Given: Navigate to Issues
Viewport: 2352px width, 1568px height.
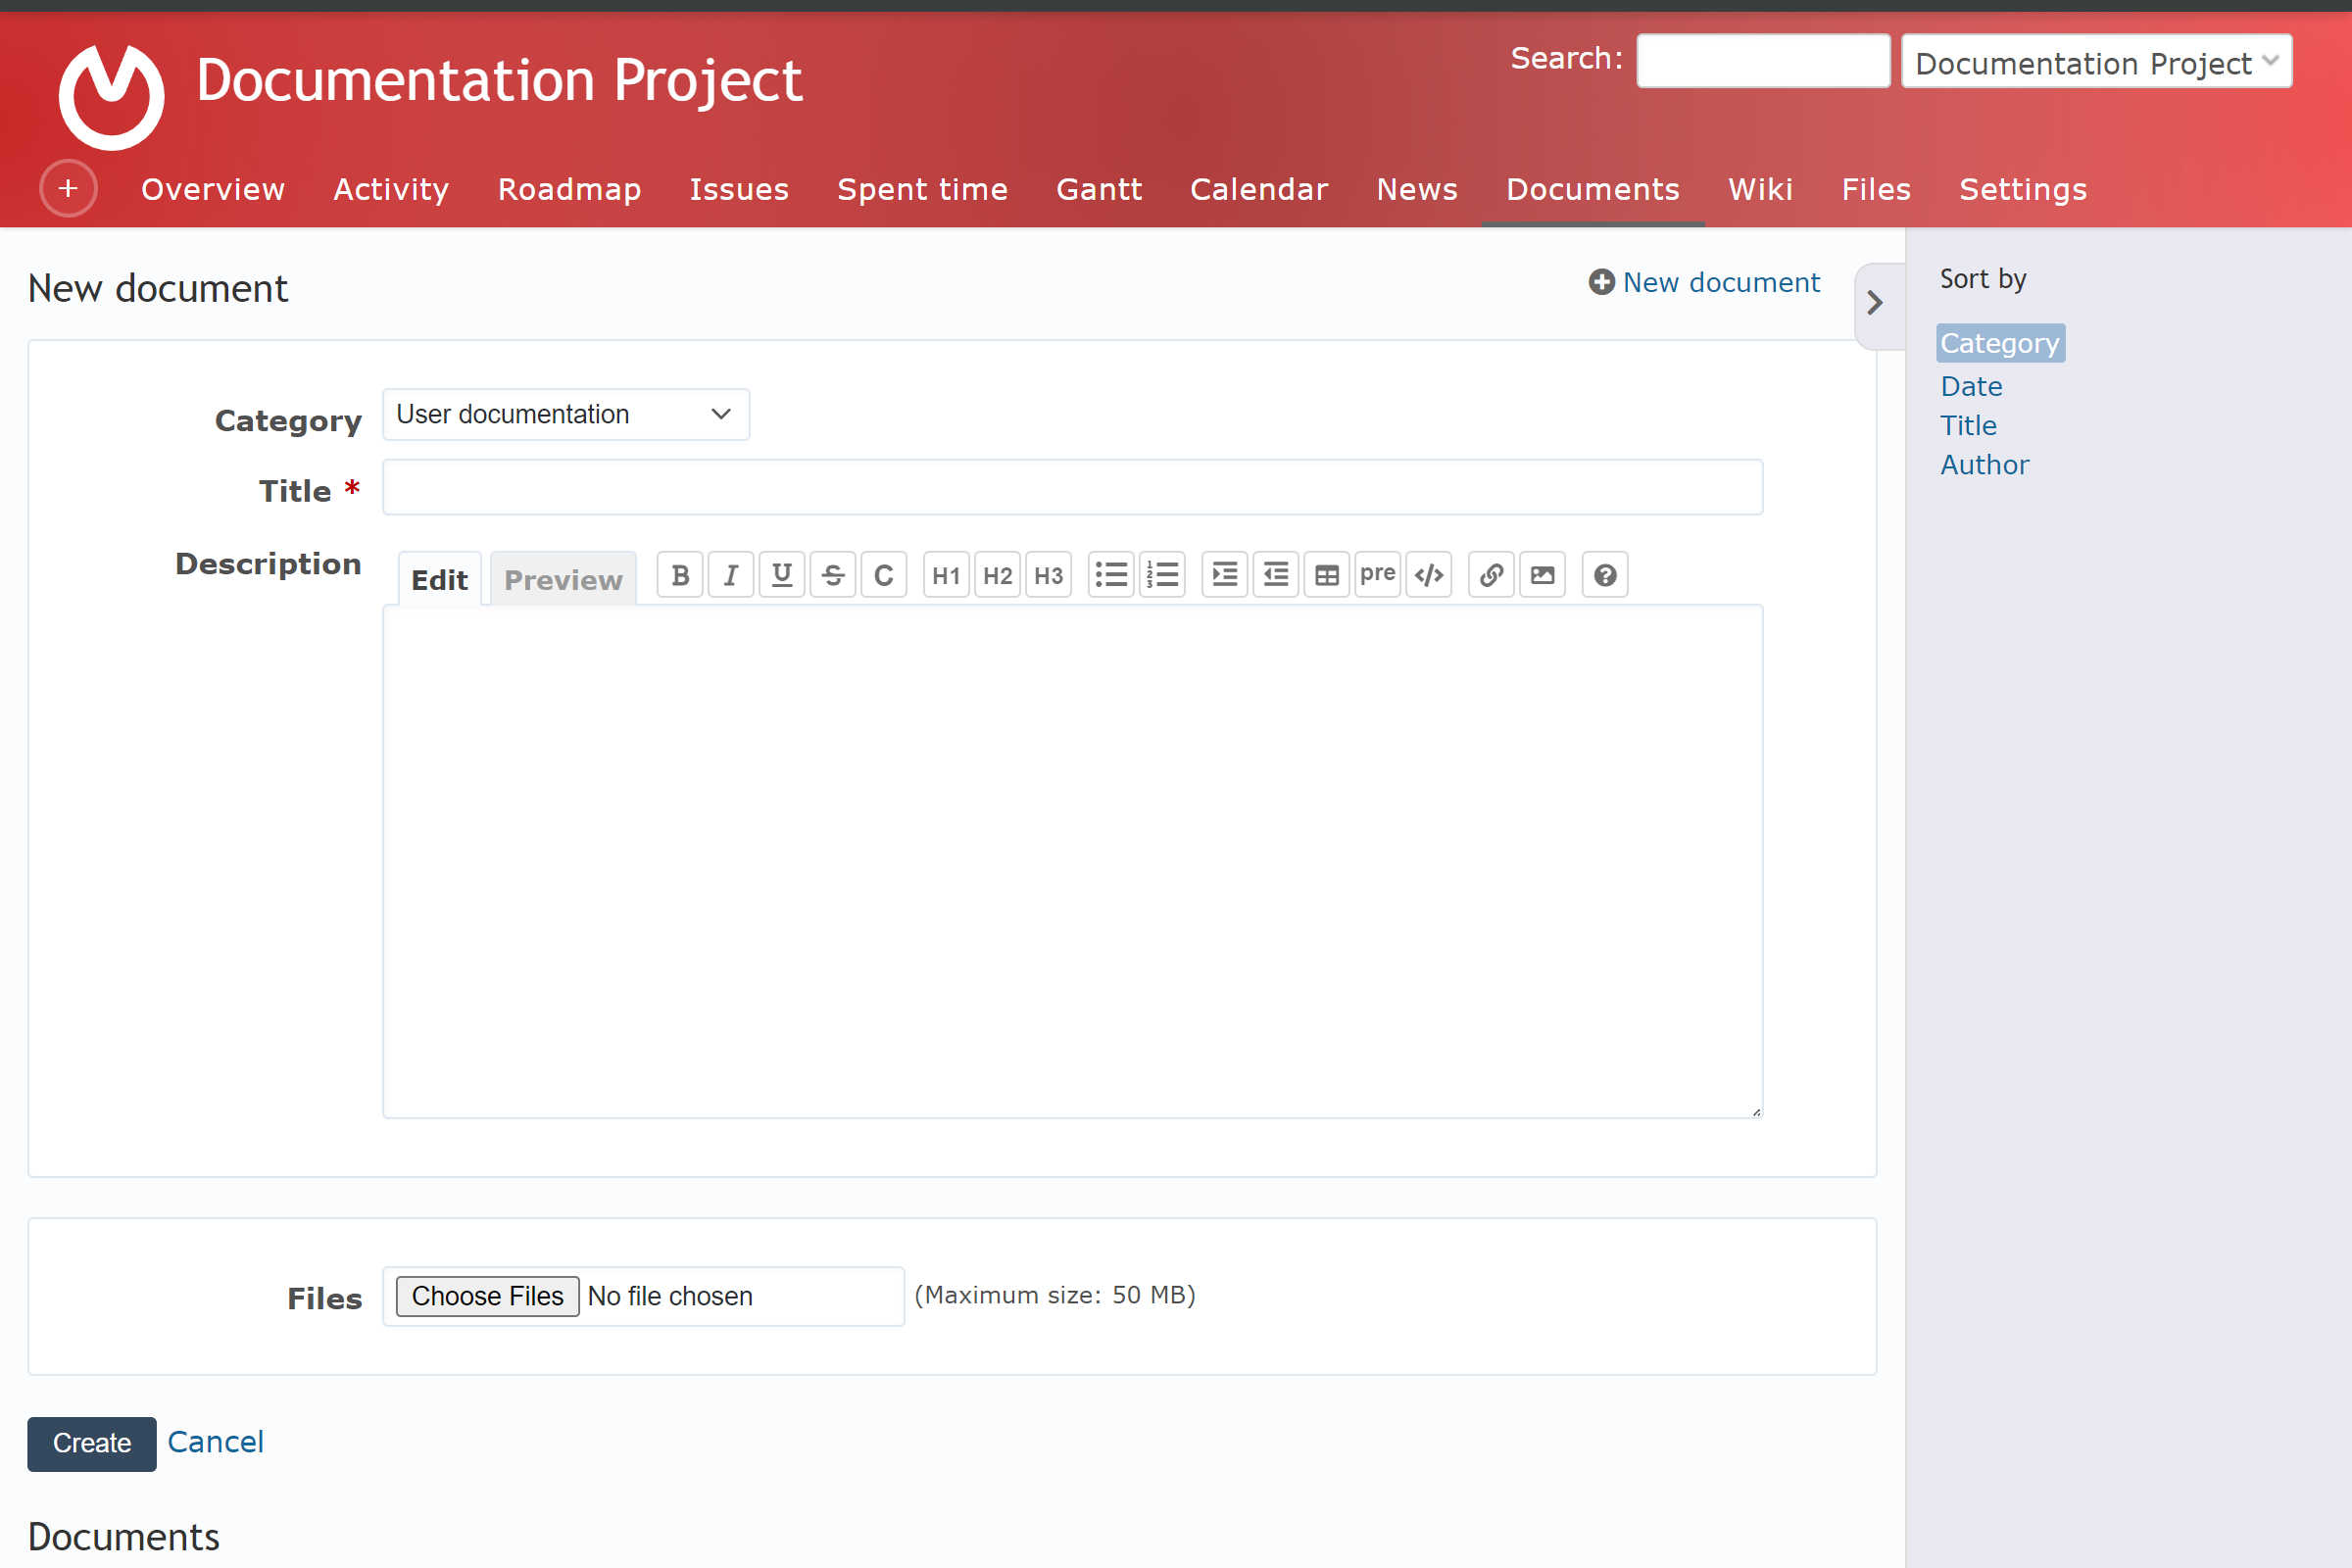Looking at the screenshot, I should [739, 189].
